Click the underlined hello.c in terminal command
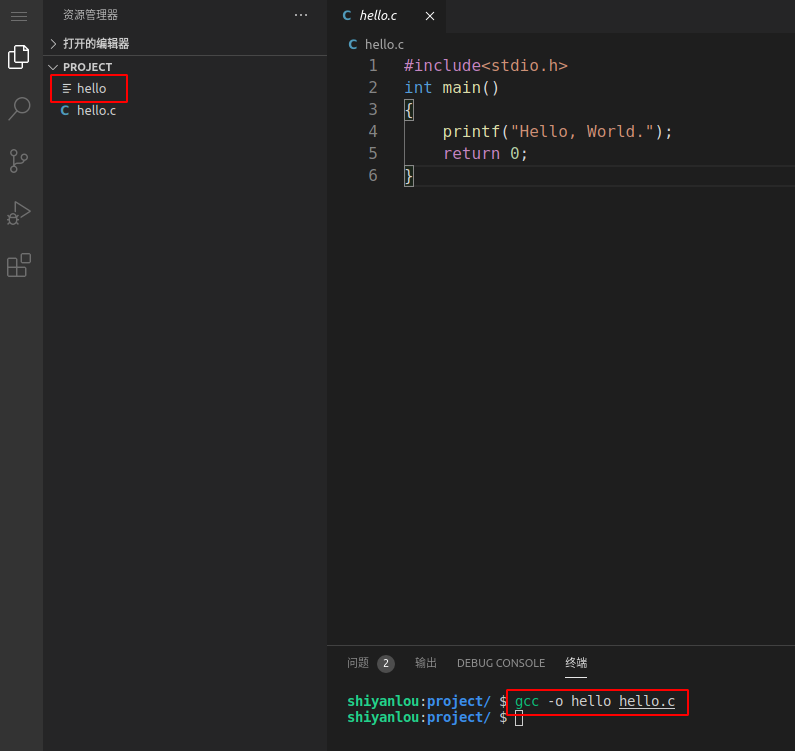This screenshot has height=751, width=795. click(x=647, y=701)
